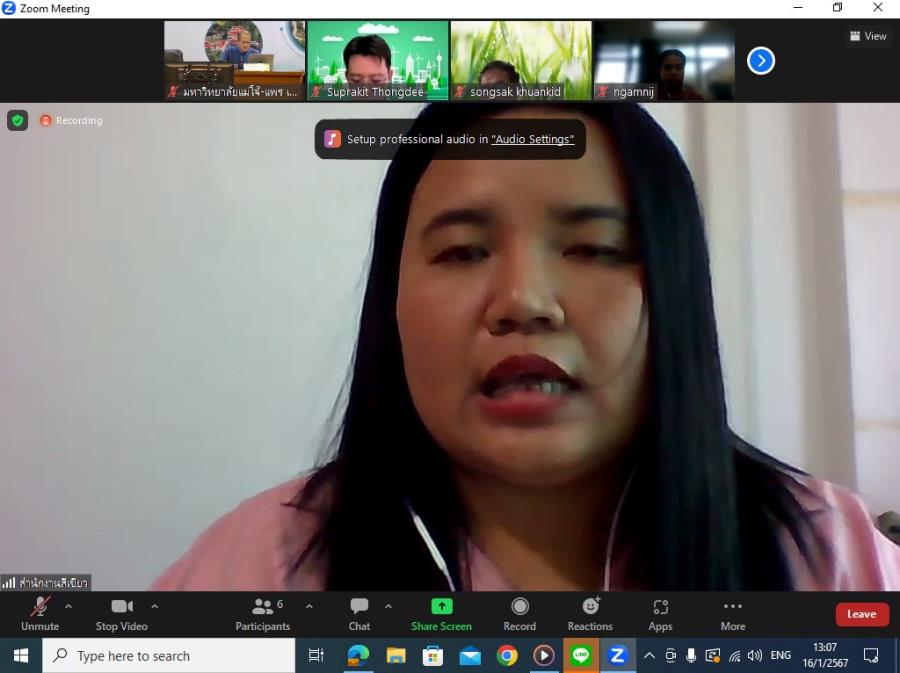Stop the video camera
Screen dimensions: 900x673
pos(121,613)
